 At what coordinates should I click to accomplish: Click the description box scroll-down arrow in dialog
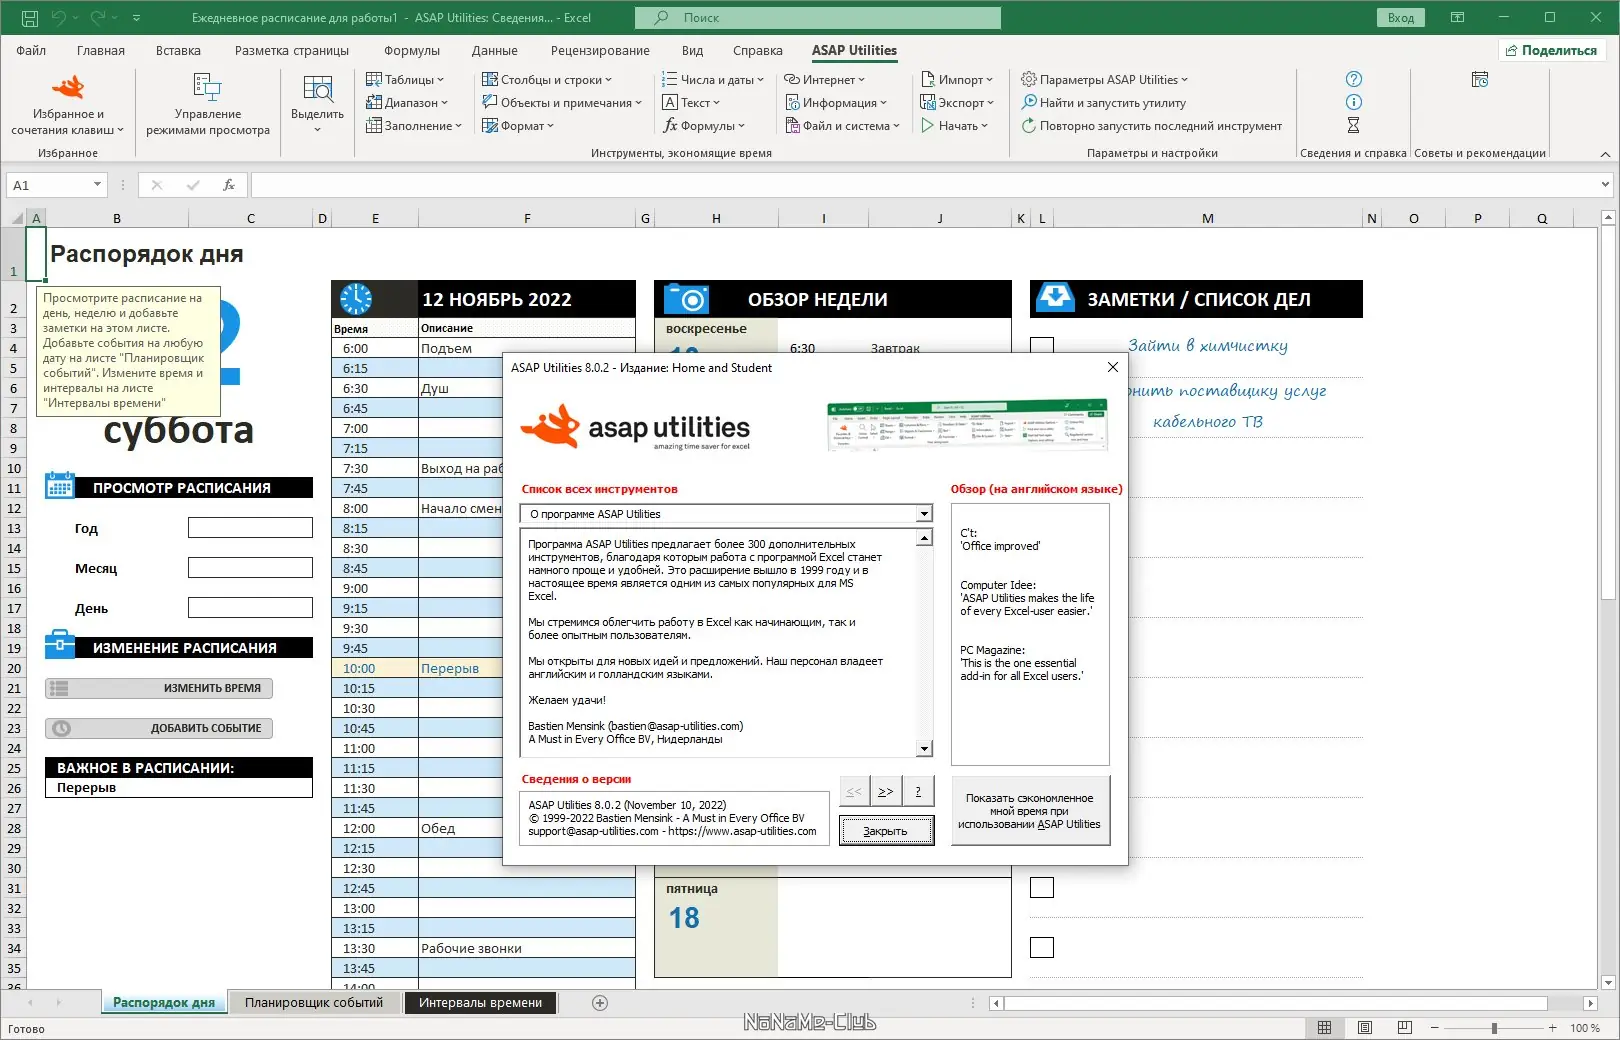click(x=925, y=749)
